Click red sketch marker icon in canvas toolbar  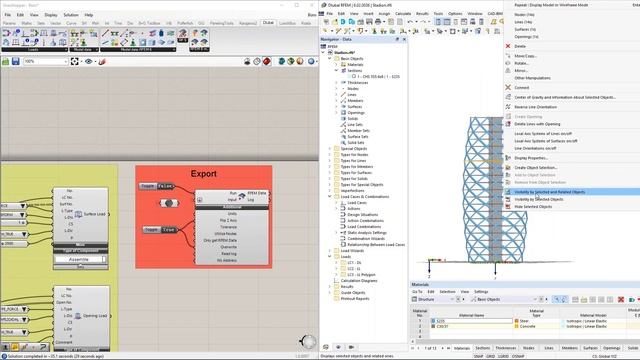click(102, 61)
